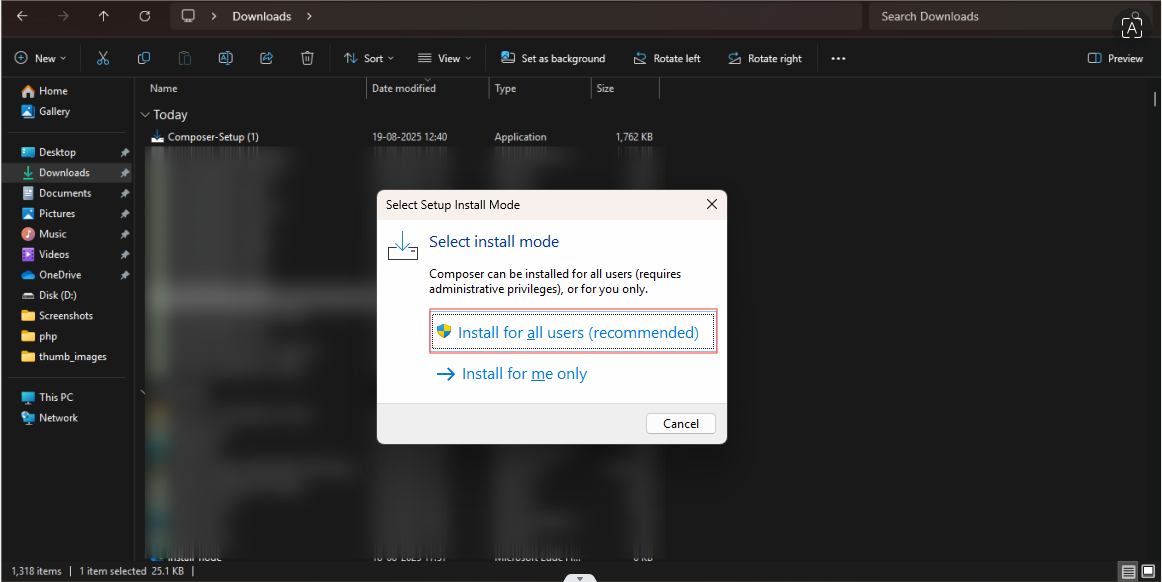
Task: Click the 1,762 KB size cell
Action: [x=634, y=137]
